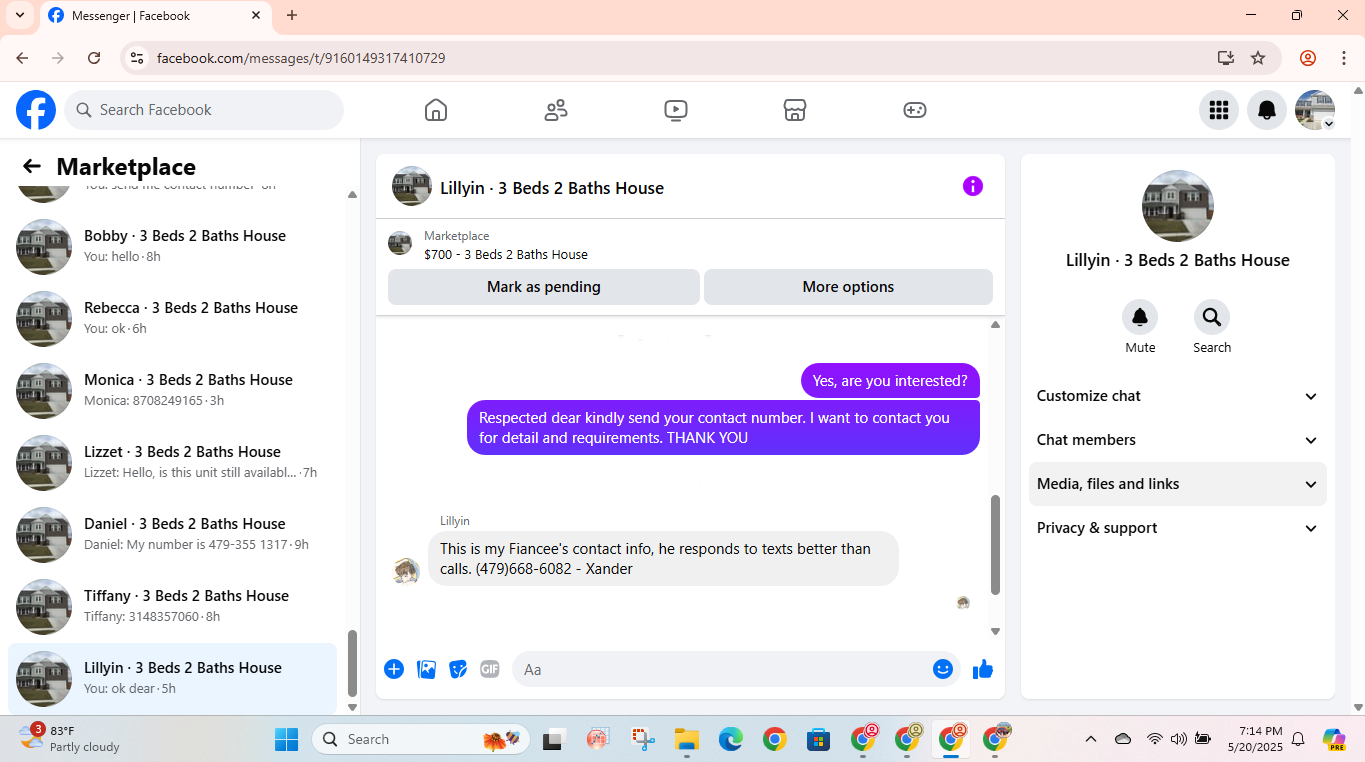Screen dimensions: 1365x762
Task: Switch to the Messenger | Facebook browser tab
Action: pyautogui.click(x=155, y=16)
